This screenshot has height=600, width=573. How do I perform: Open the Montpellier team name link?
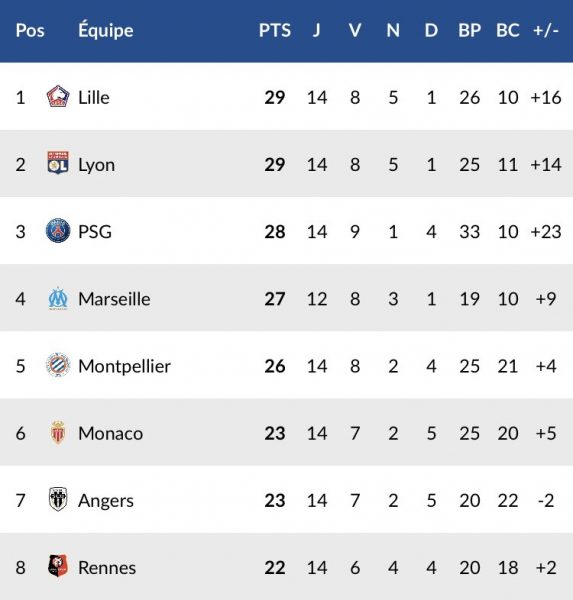tap(124, 366)
